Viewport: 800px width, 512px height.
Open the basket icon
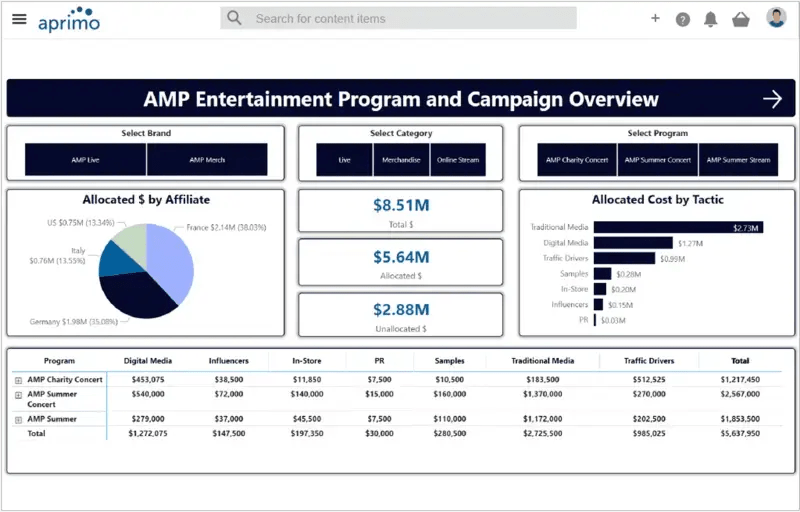[741, 19]
